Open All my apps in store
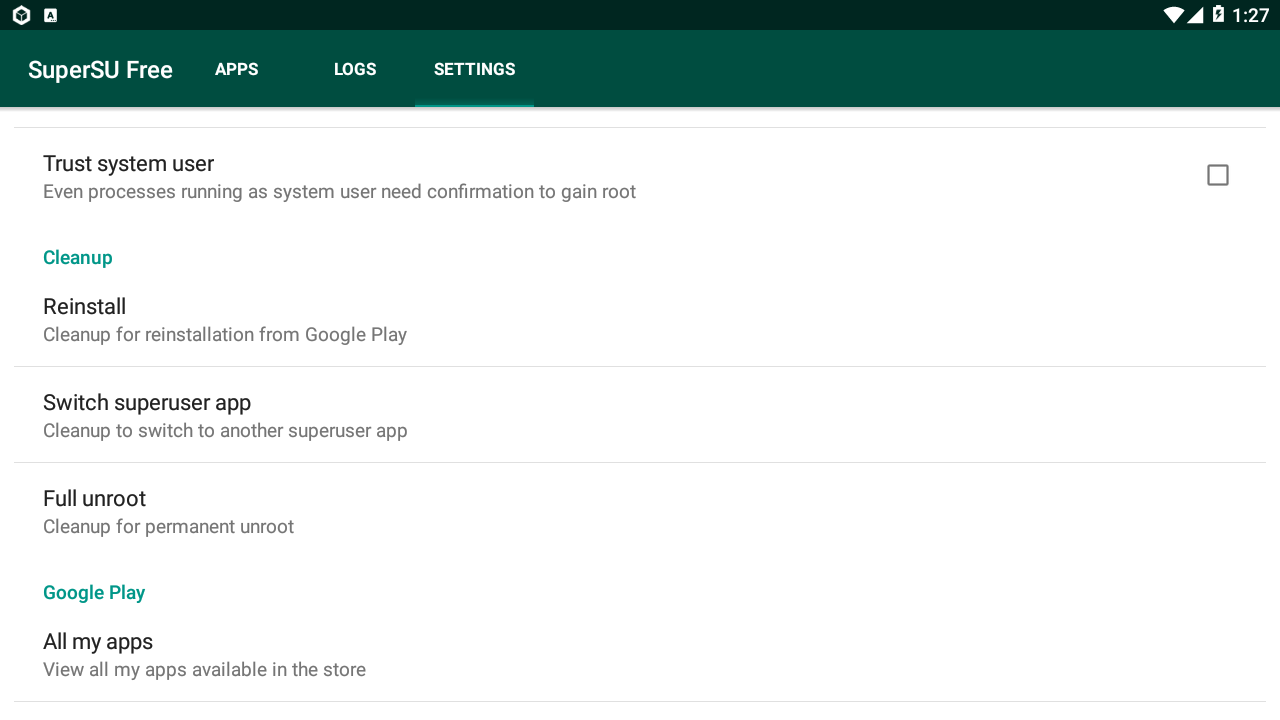This screenshot has height=720, width=1280. pyautogui.click(x=98, y=642)
